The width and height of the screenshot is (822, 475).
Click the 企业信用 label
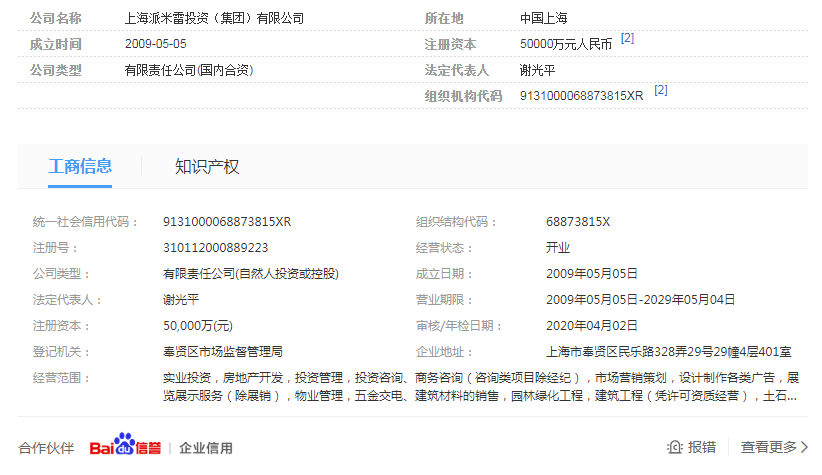click(x=206, y=448)
